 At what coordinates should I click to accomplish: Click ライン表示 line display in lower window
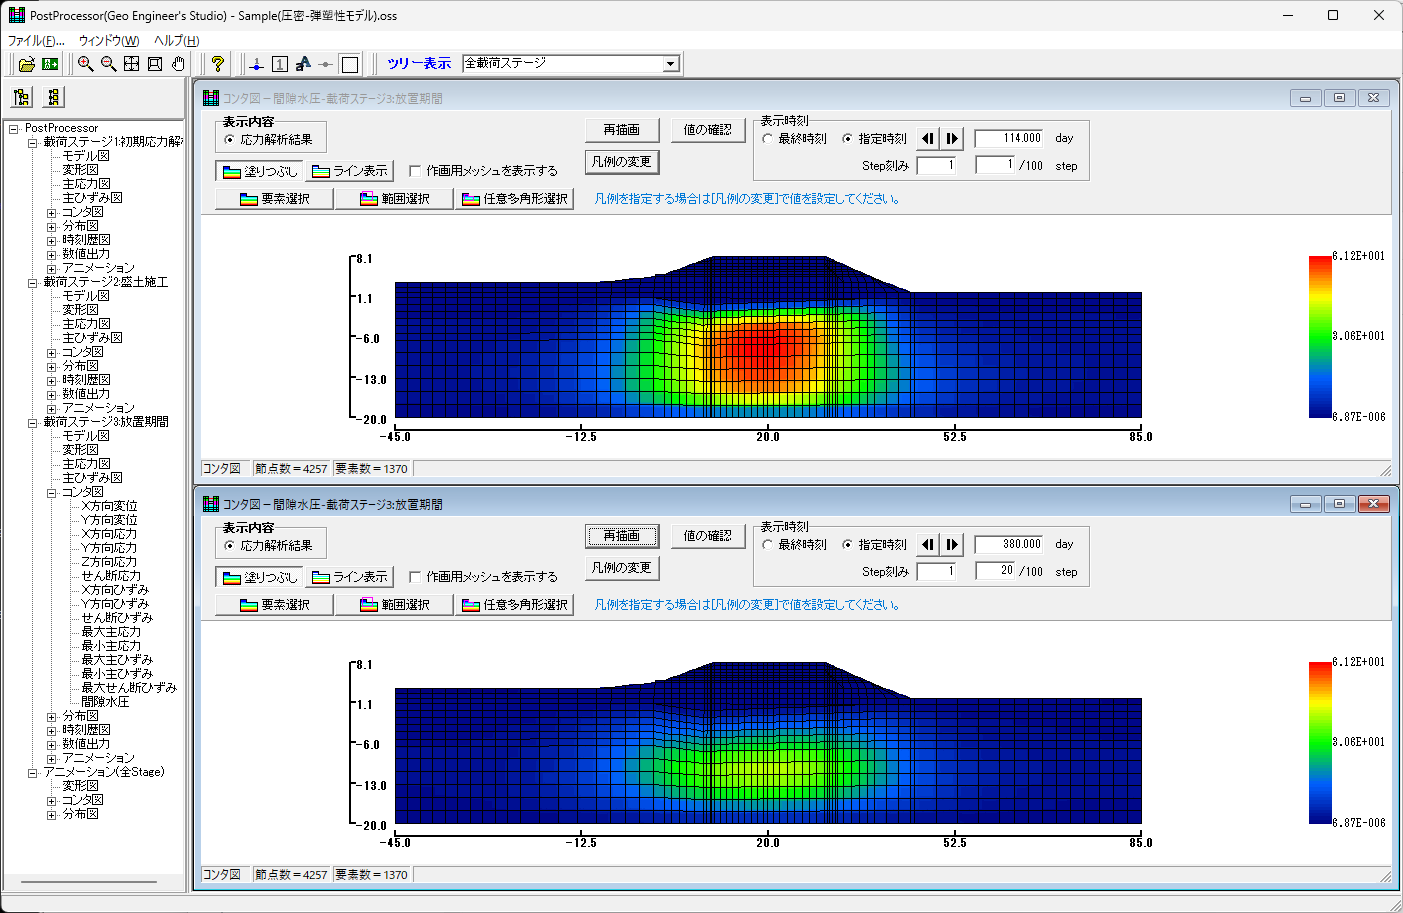point(350,577)
